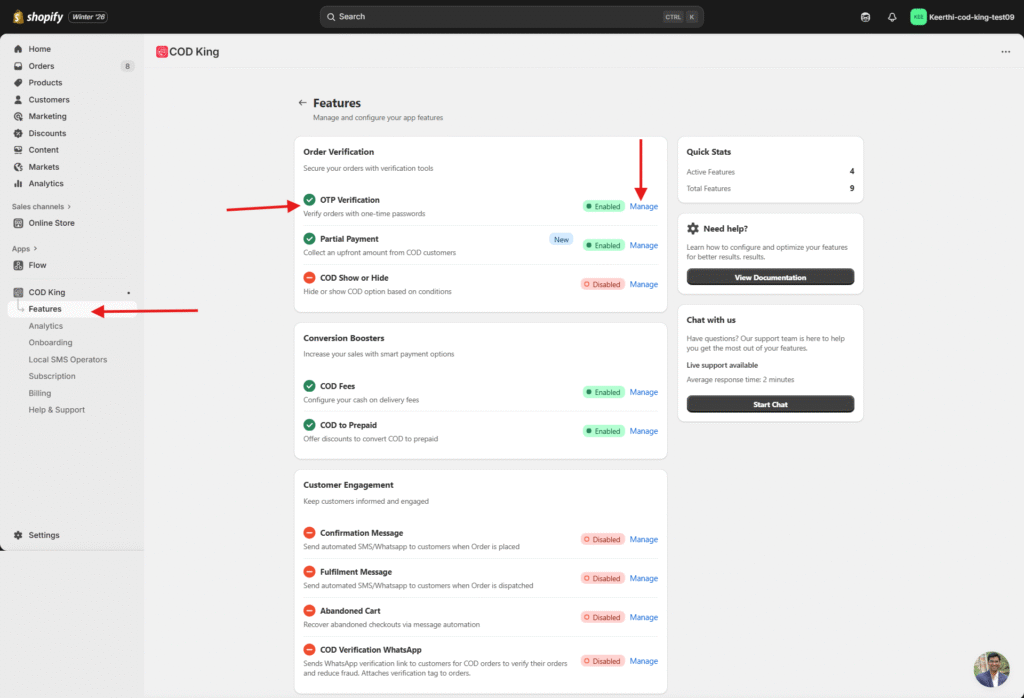Expand the Sales channels section
This screenshot has height=698, width=1024.
[x=42, y=207]
